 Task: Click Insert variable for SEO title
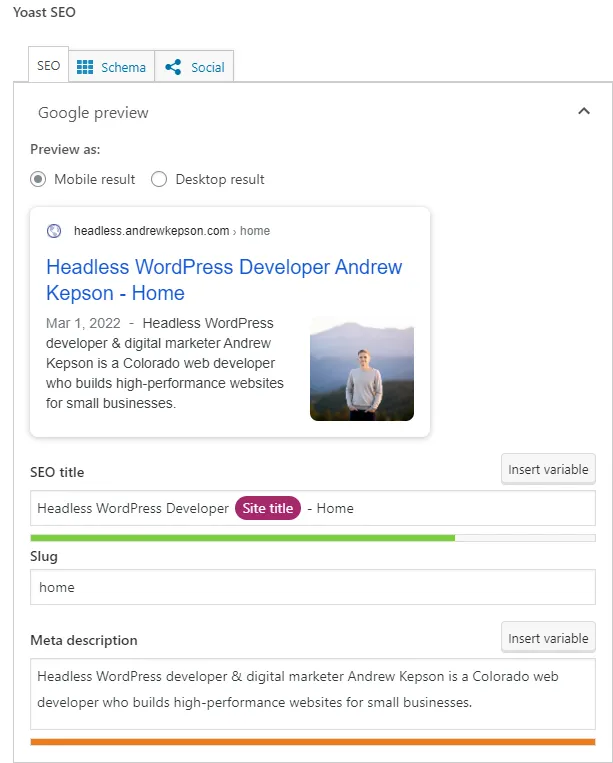pyautogui.click(x=548, y=469)
